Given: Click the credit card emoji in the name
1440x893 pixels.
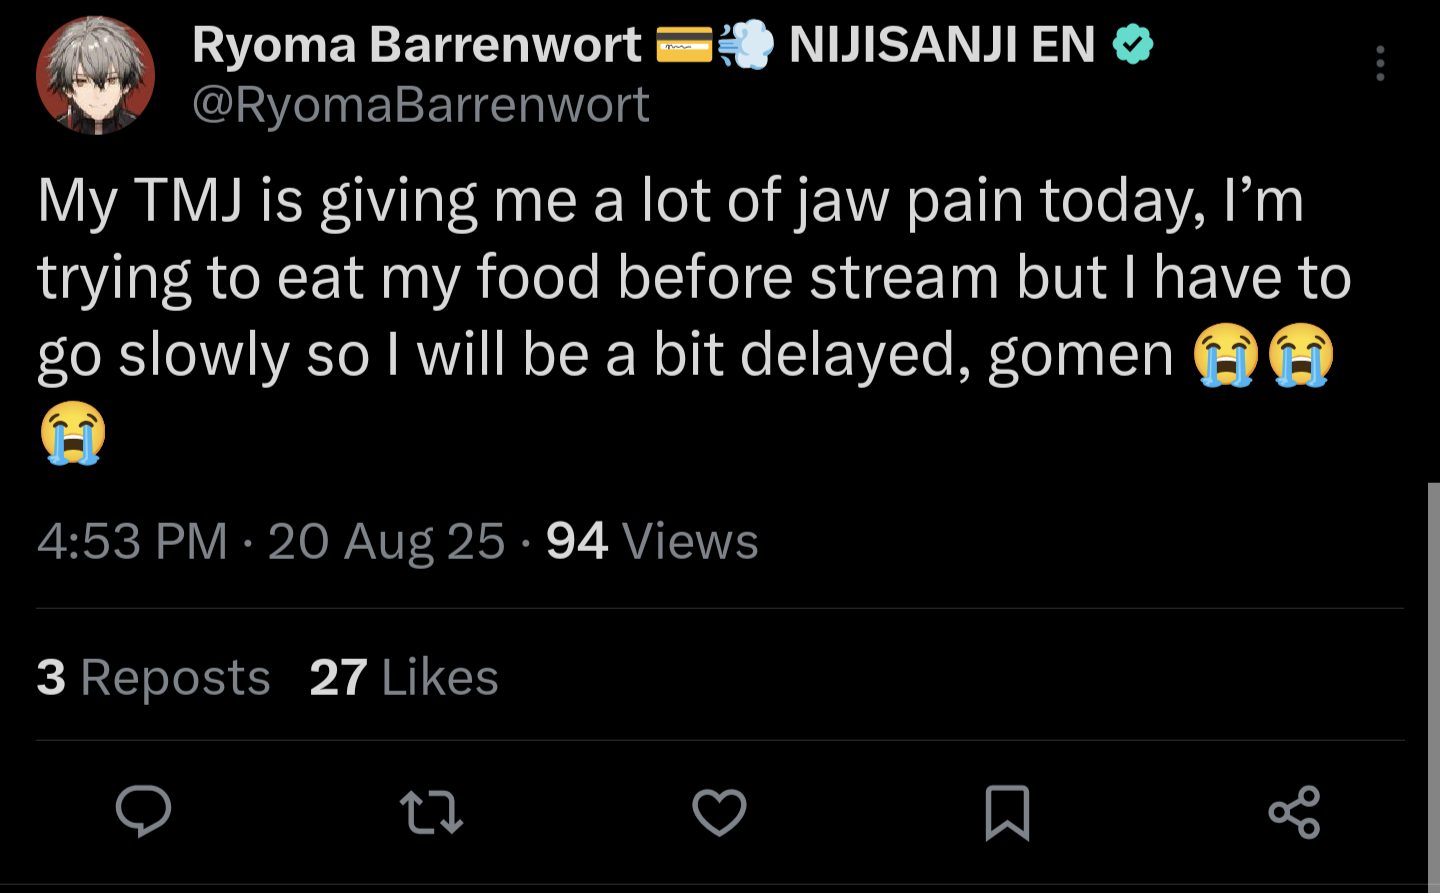Looking at the screenshot, I should click(684, 44).
